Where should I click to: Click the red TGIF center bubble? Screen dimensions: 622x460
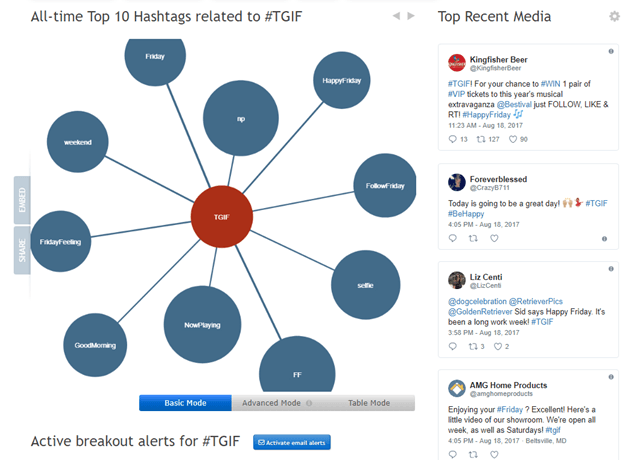pyautogui.click(x=222, y=215)
